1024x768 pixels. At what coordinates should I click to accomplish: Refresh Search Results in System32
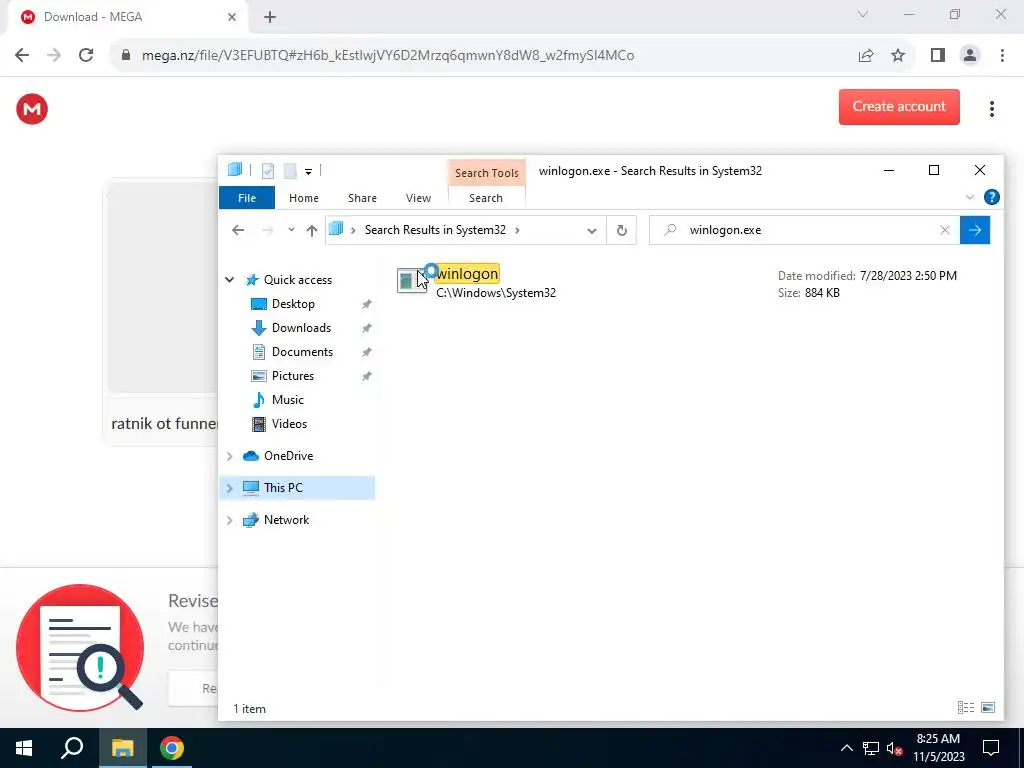point(622,230)
